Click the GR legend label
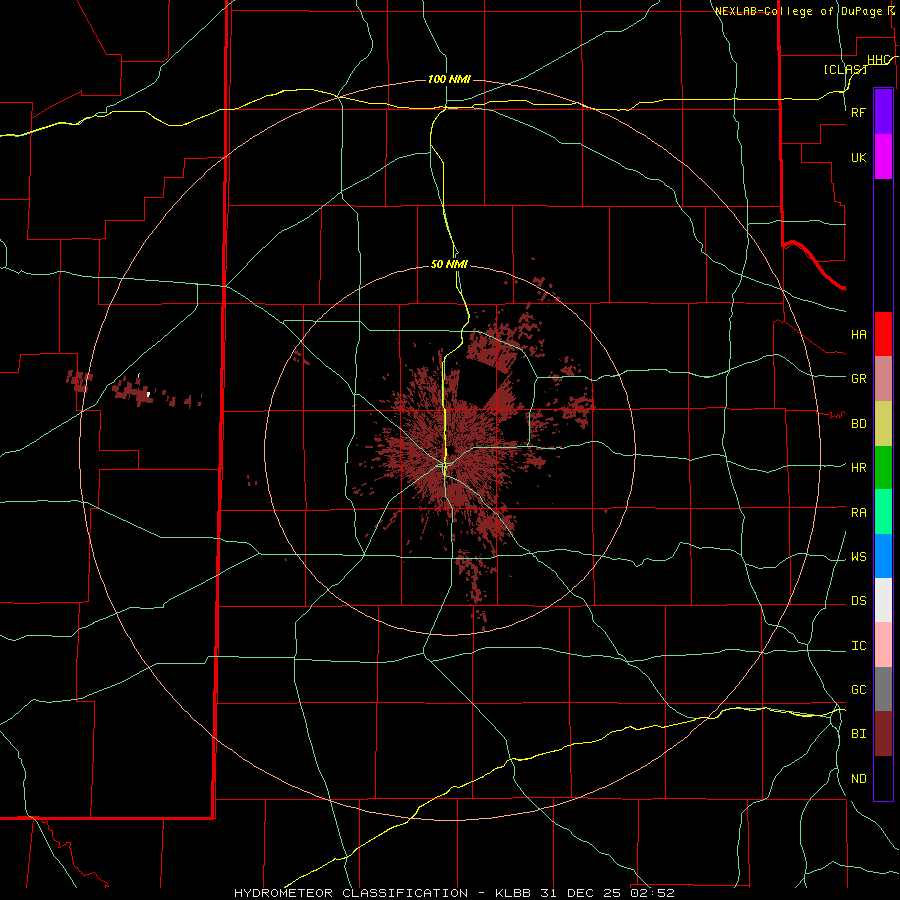This screenshot has height=900, width=900. click(x=858, y=379)
